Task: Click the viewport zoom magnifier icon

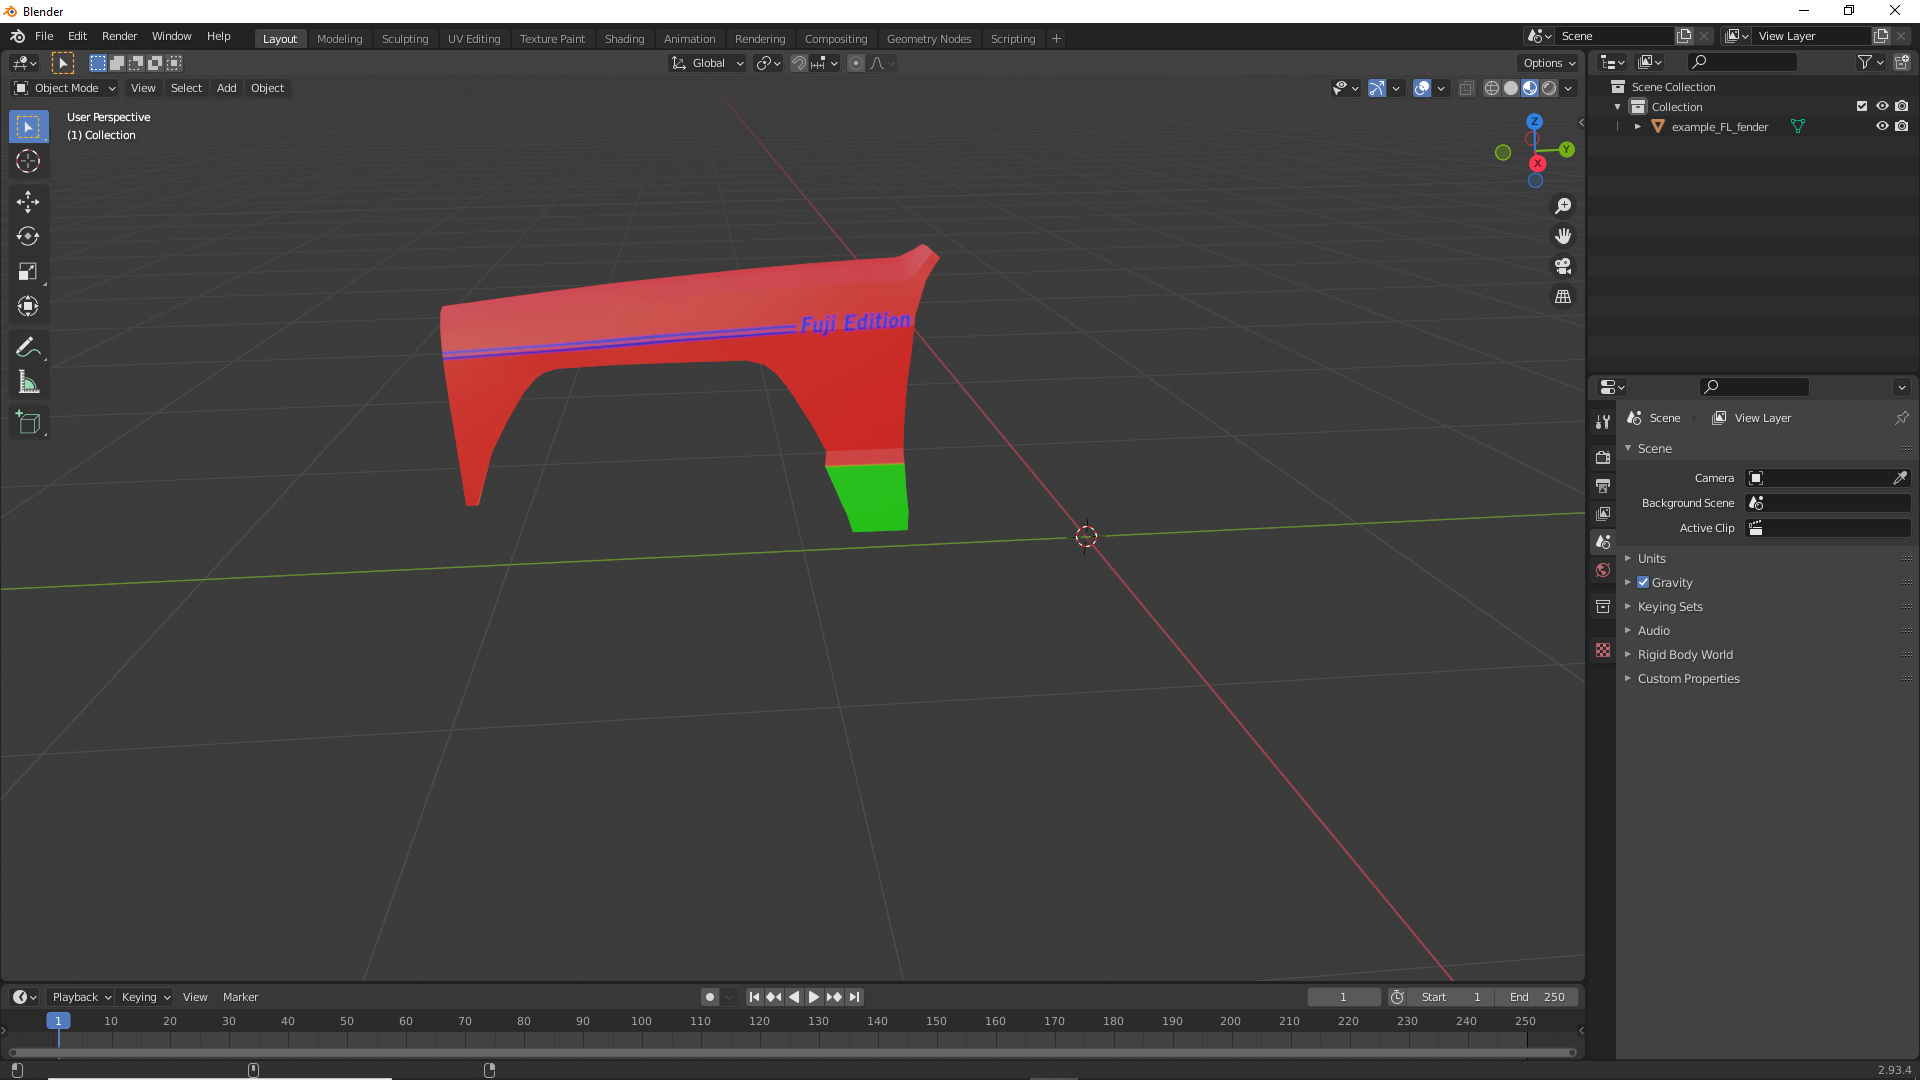Action: [x=1563, y=206]
